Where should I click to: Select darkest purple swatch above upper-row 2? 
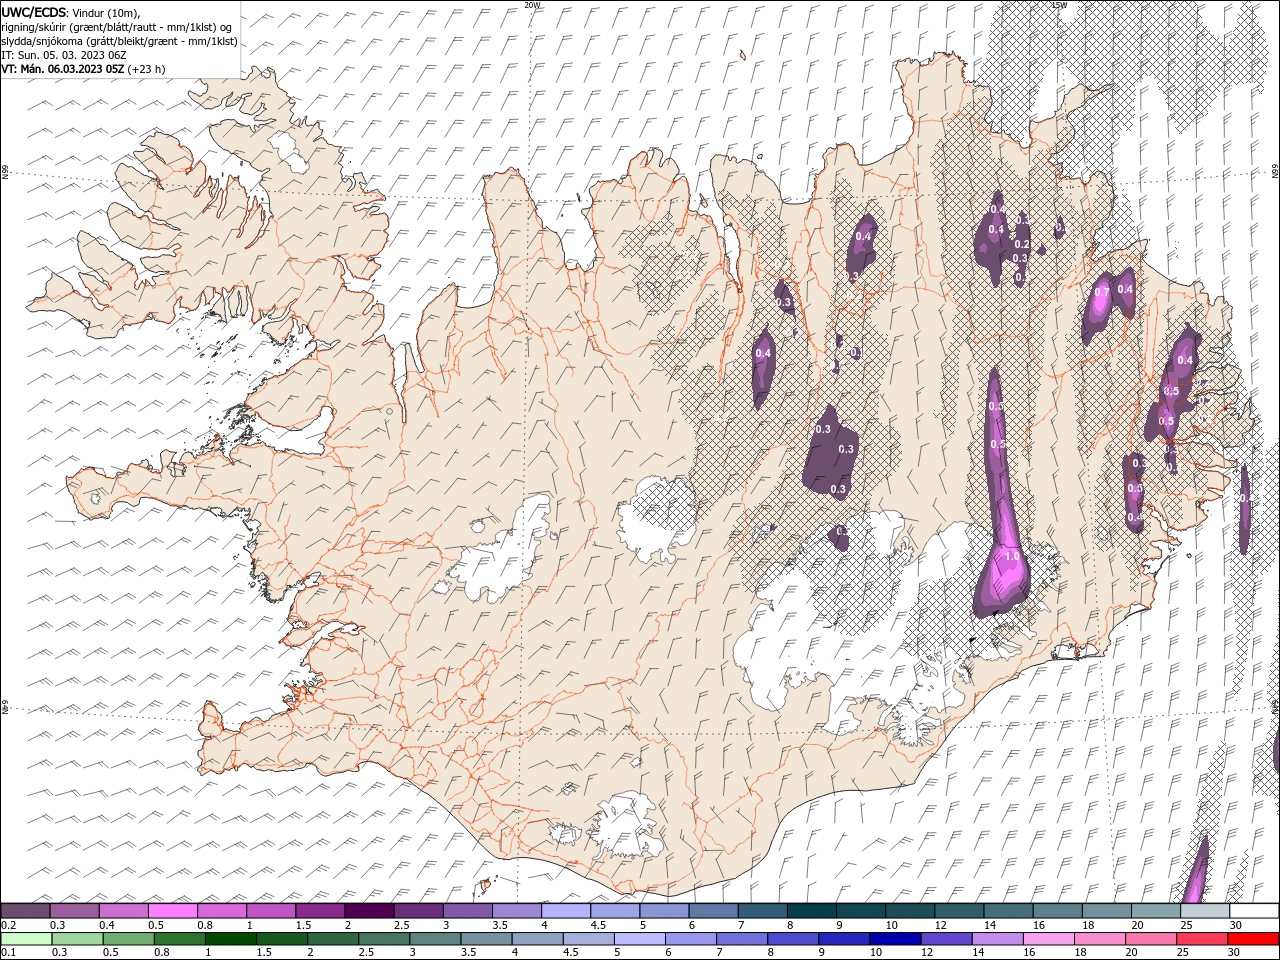(x=369, y=911)
